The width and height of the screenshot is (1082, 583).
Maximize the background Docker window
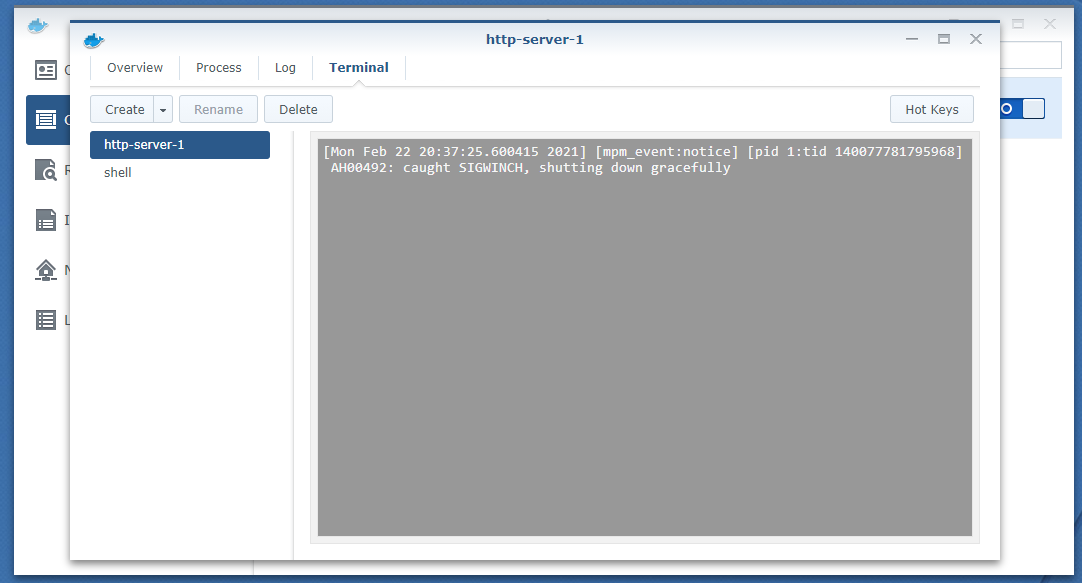click(1018, 24)
